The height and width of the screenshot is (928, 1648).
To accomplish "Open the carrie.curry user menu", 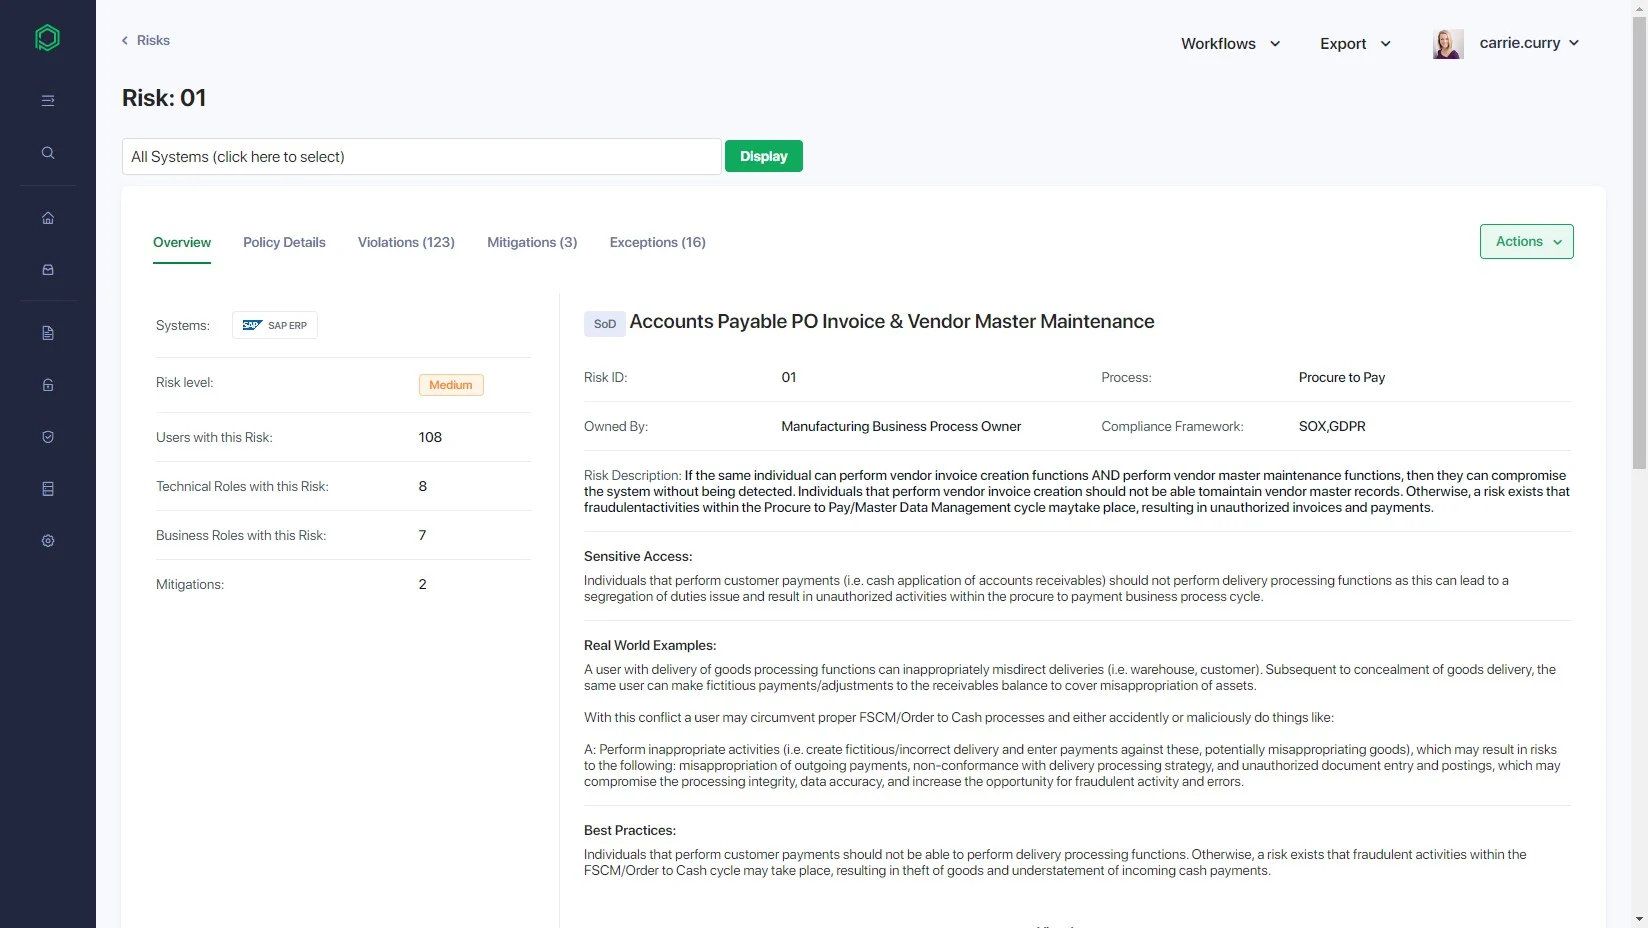I will [x=1529, y=43].
